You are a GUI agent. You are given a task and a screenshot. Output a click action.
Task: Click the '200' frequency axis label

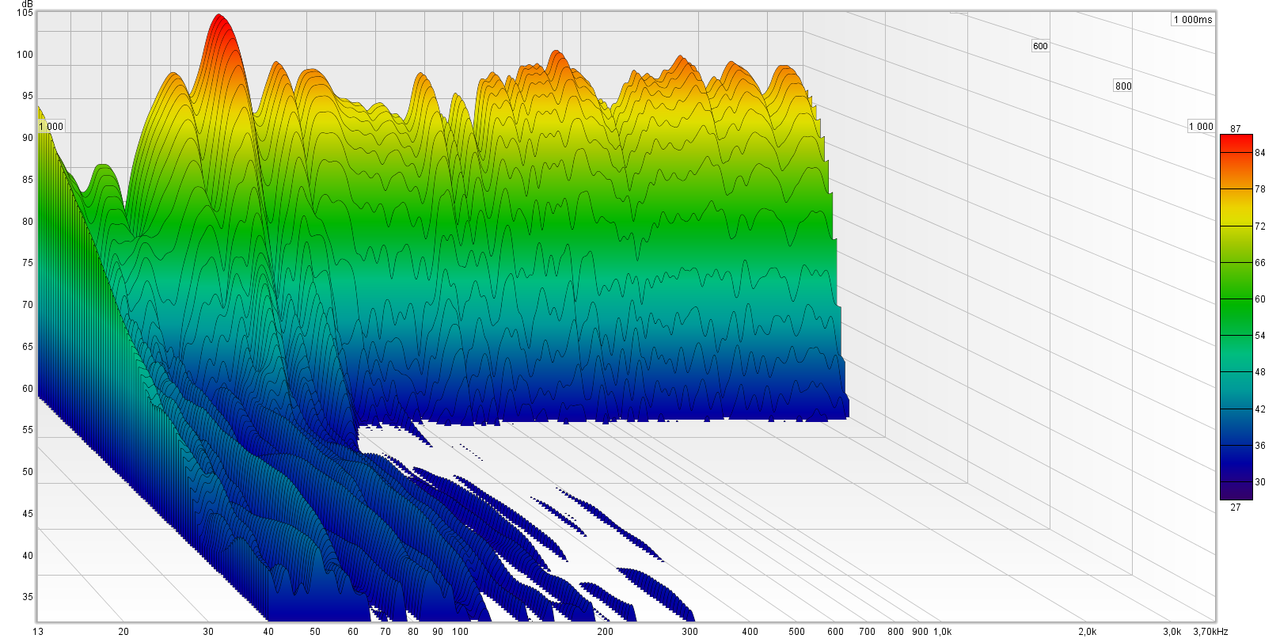coord(604,631)
